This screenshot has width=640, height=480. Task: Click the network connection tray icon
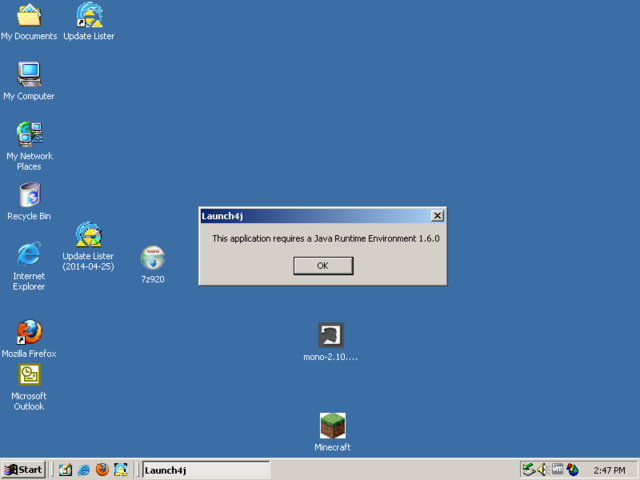(529, 470)
